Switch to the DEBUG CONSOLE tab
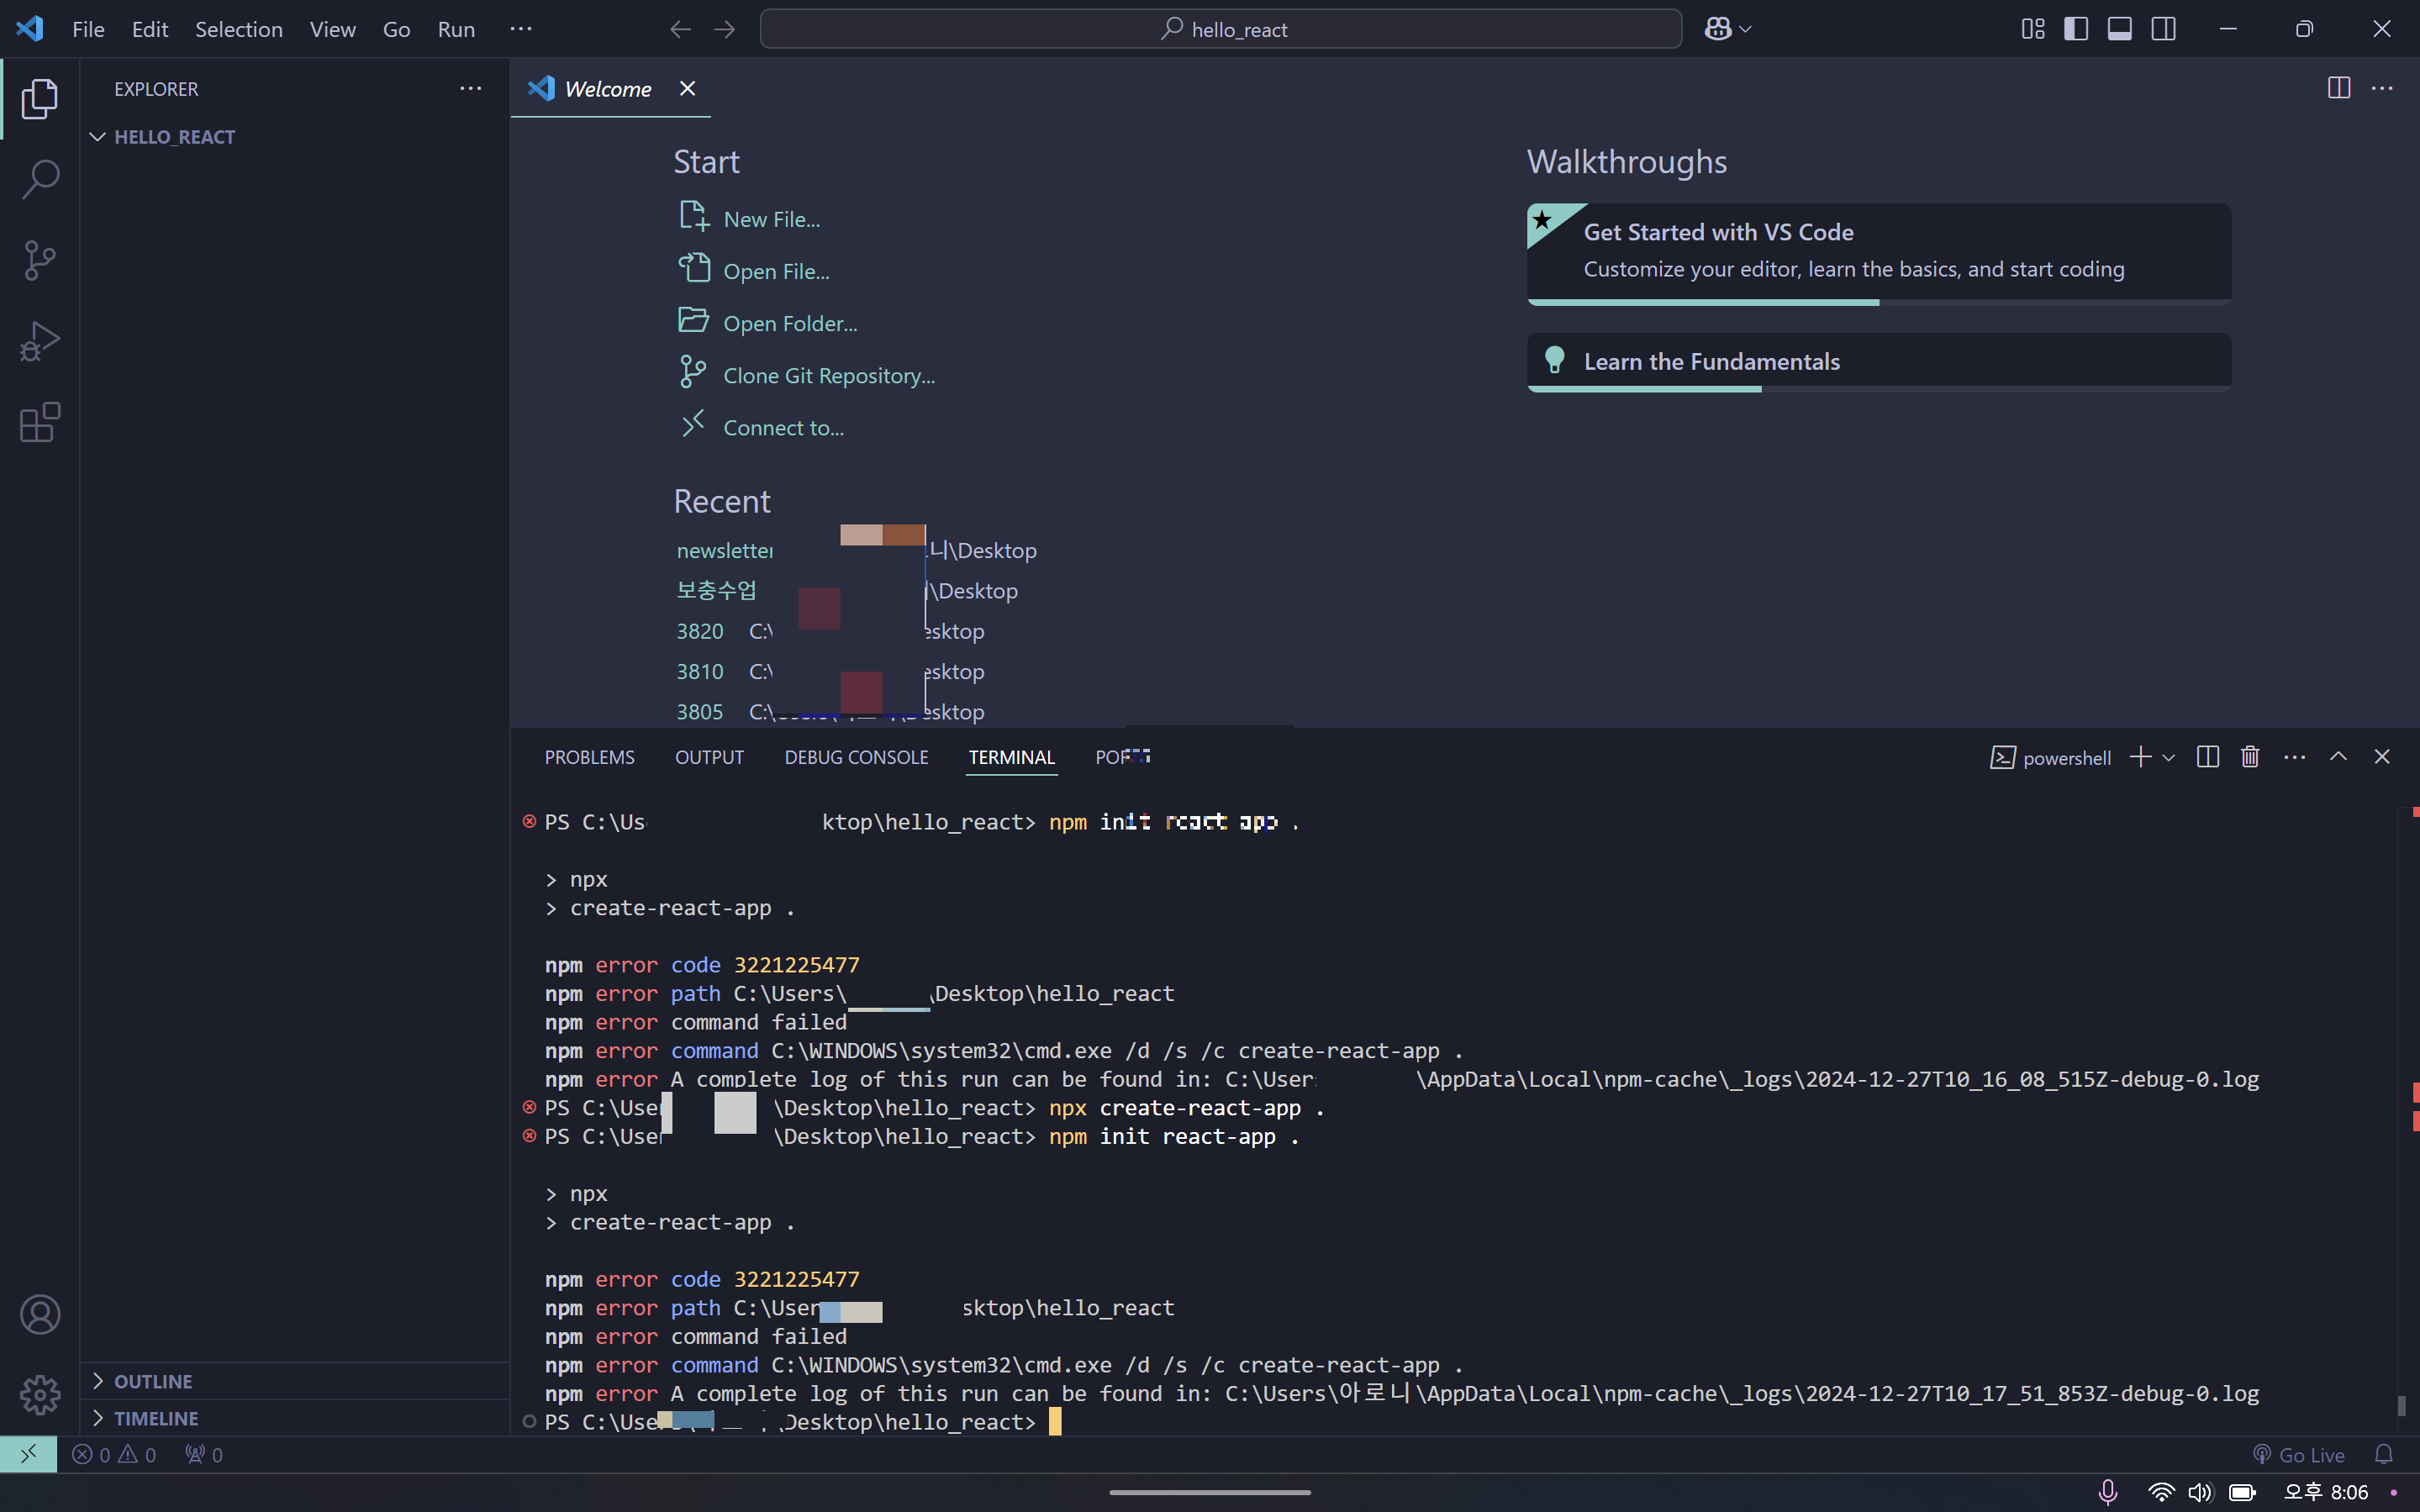The height and width of the screenshot is (1512, 2420). click(856, 757)
